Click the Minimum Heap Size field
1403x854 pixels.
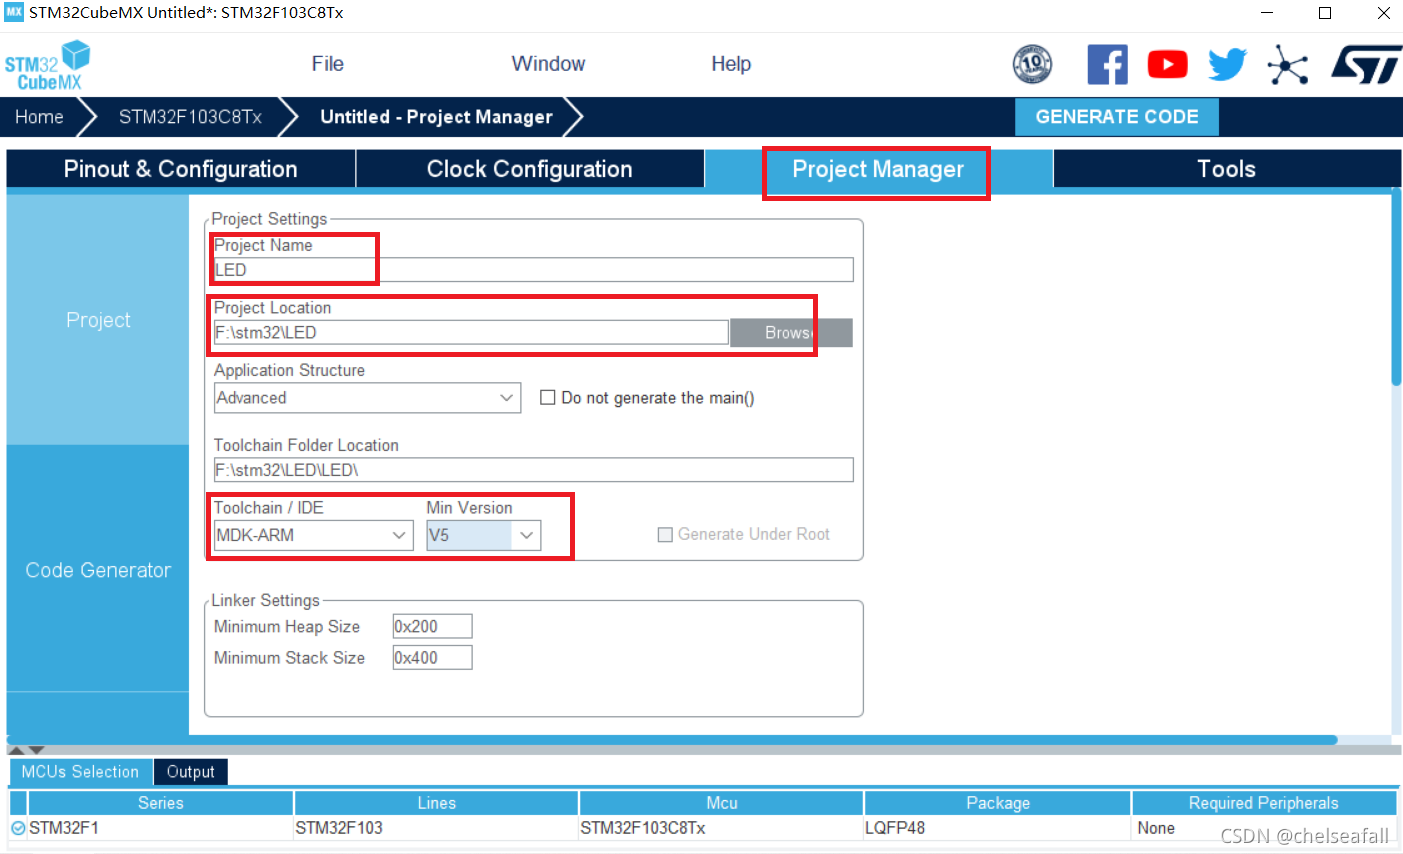432,626
